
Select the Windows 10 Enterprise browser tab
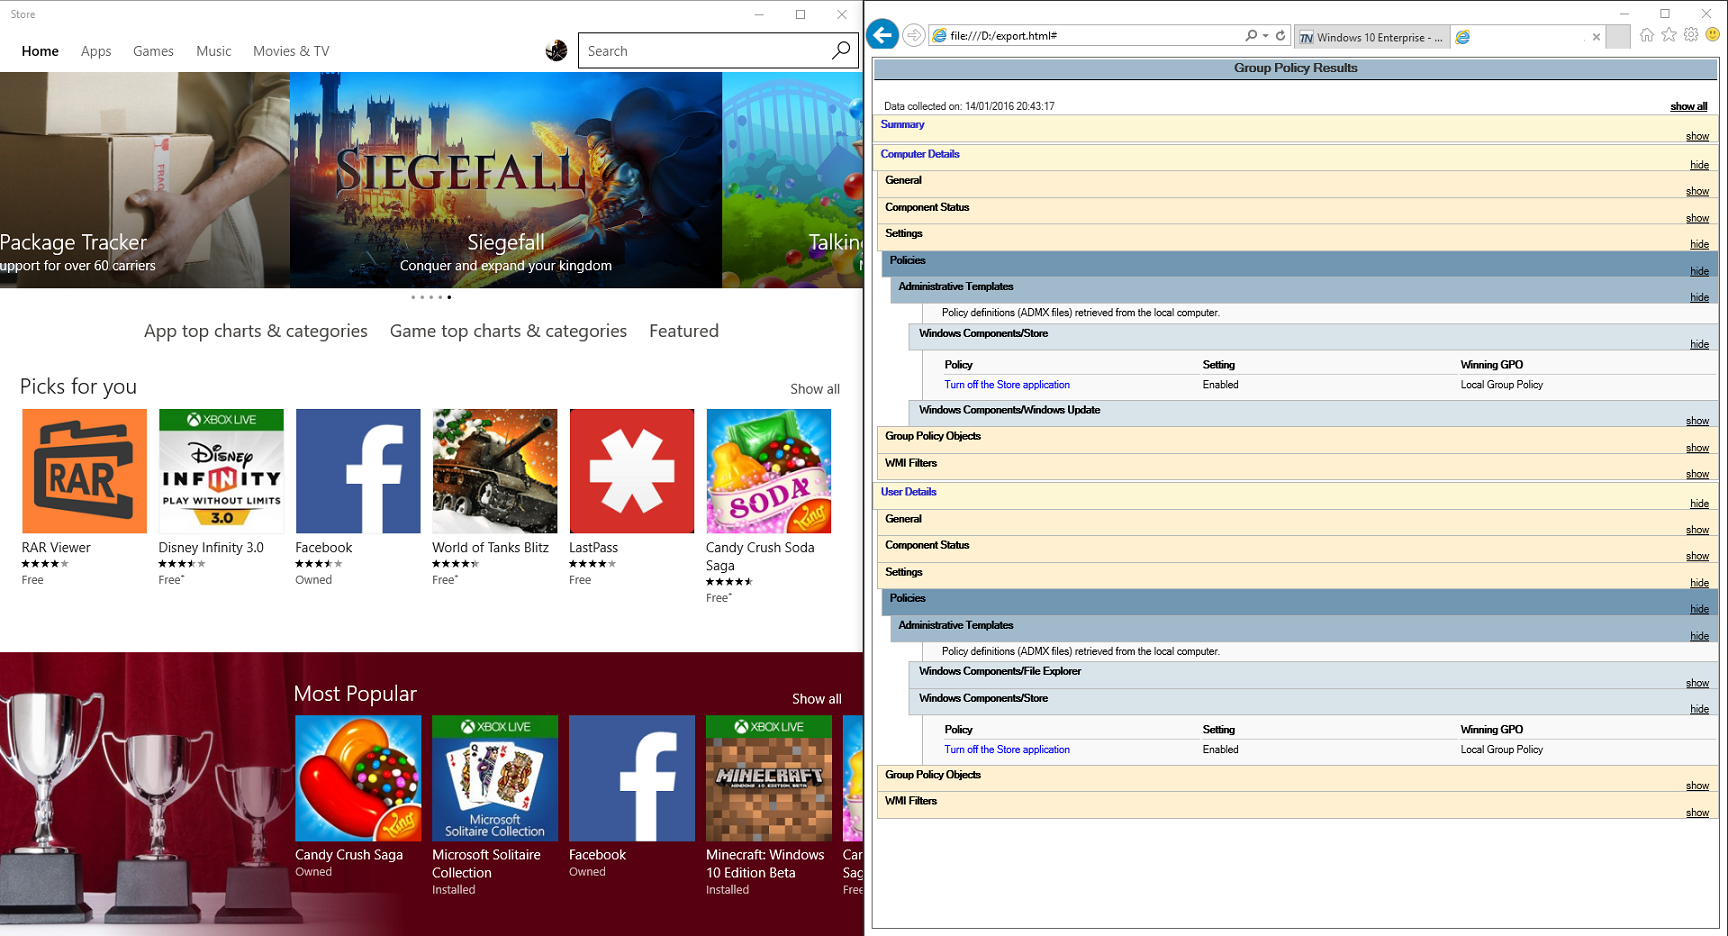1371,37
